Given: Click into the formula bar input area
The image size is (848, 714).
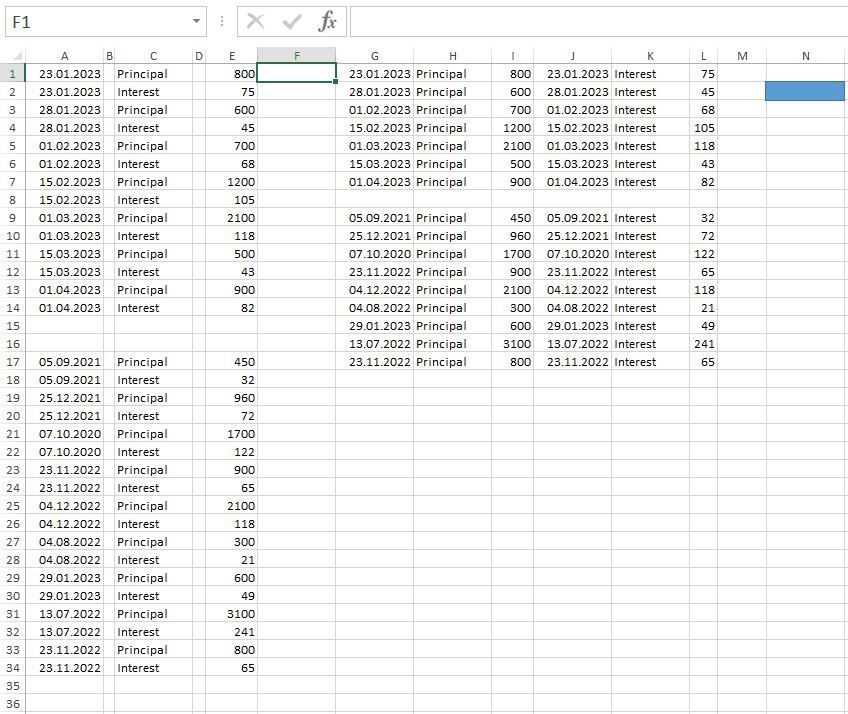Looking at the screenshot, I should [x=599, y=22].
